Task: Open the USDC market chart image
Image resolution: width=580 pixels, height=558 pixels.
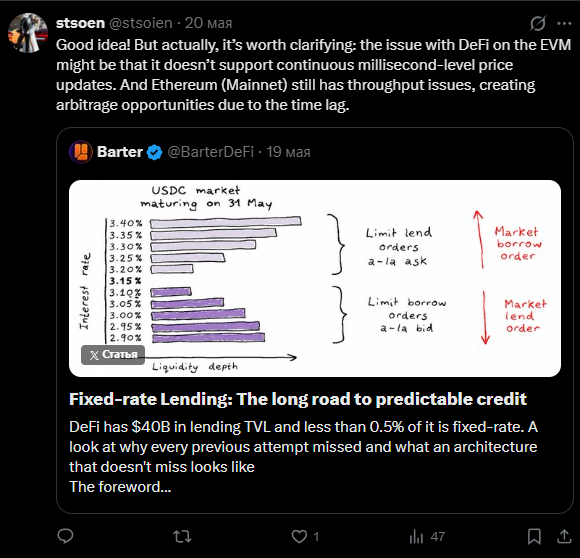Action: 315,278
